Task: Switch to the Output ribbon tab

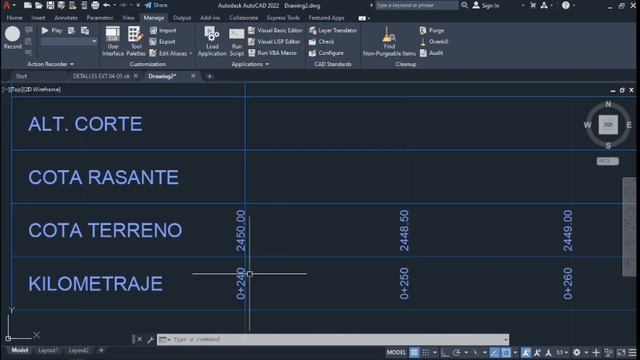Action: [x=182, y=18]
